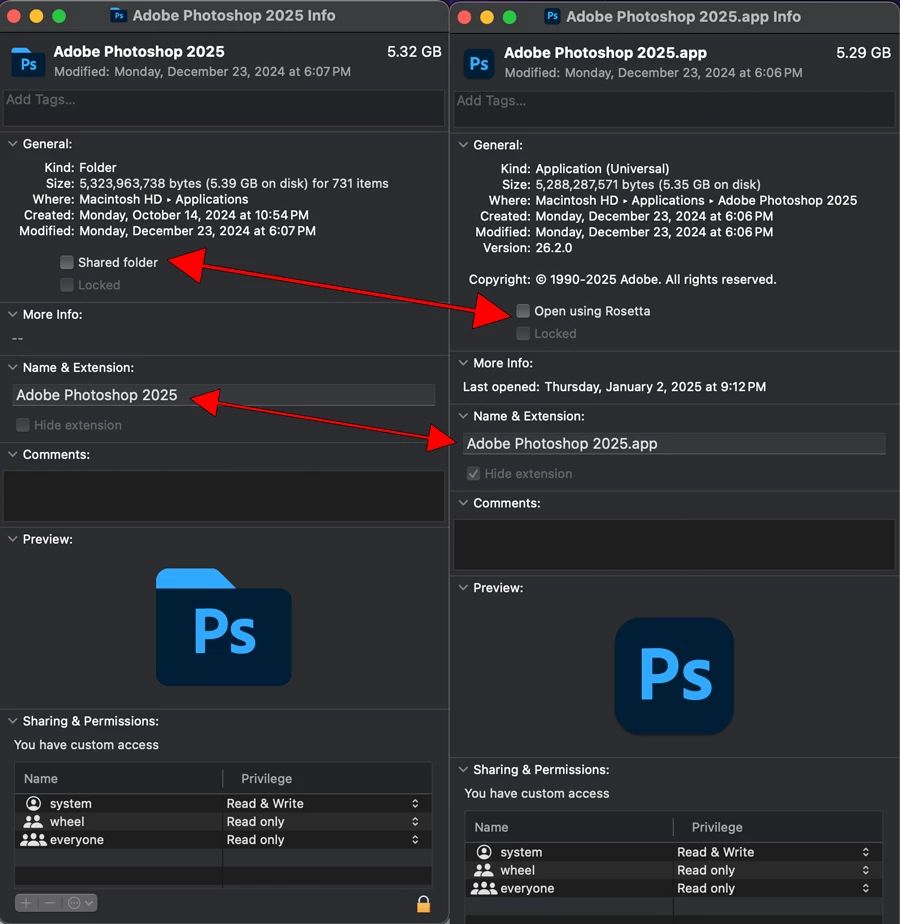Collapse Sharing & Permissions in folder Info window
The width and height of the screenshot is (900, 924).
12,721
